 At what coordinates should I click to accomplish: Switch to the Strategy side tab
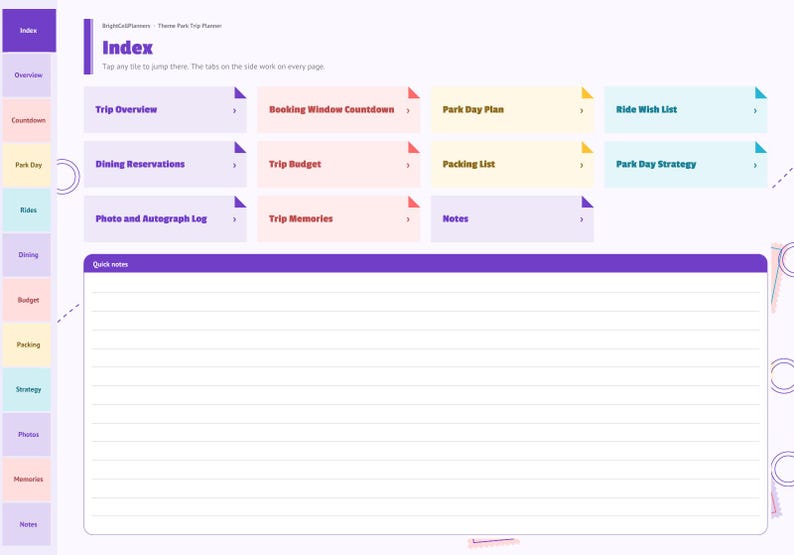coord(27,389)
